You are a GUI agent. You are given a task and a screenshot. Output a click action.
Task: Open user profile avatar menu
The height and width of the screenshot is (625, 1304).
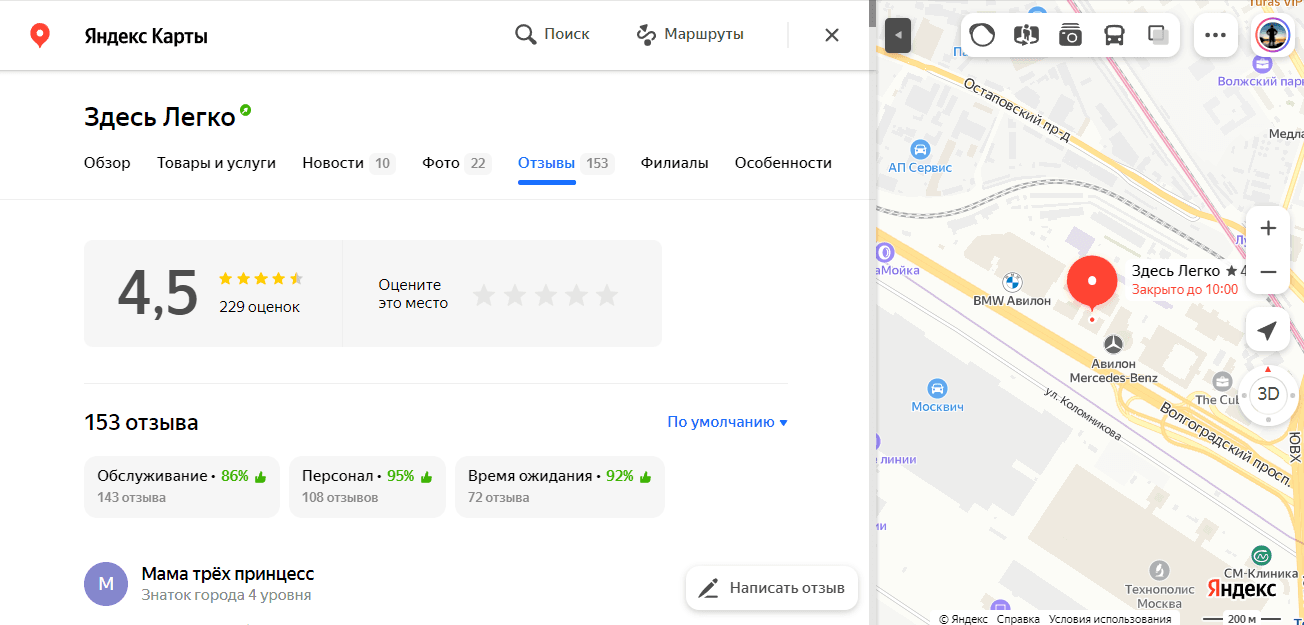(1271, 34)
